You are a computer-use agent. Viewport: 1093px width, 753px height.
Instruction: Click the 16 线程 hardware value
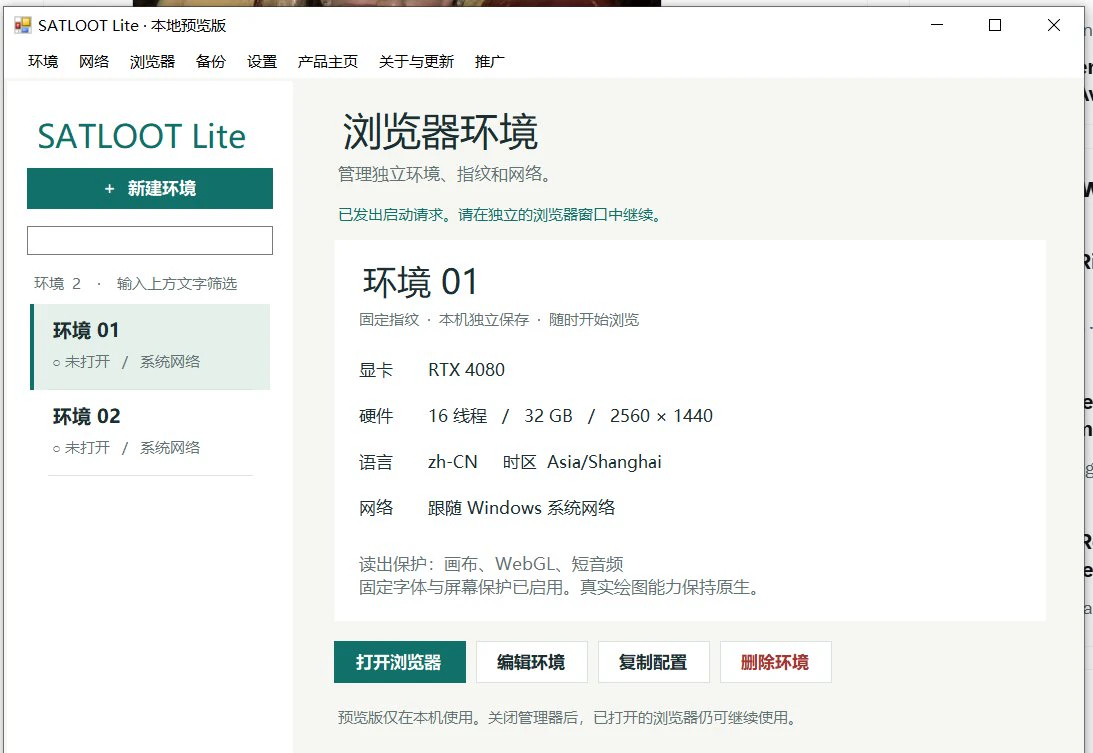458,416
